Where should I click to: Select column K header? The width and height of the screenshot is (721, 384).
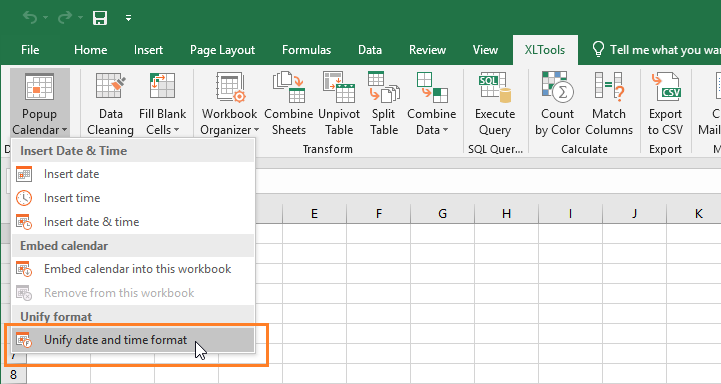click(694, 214)
